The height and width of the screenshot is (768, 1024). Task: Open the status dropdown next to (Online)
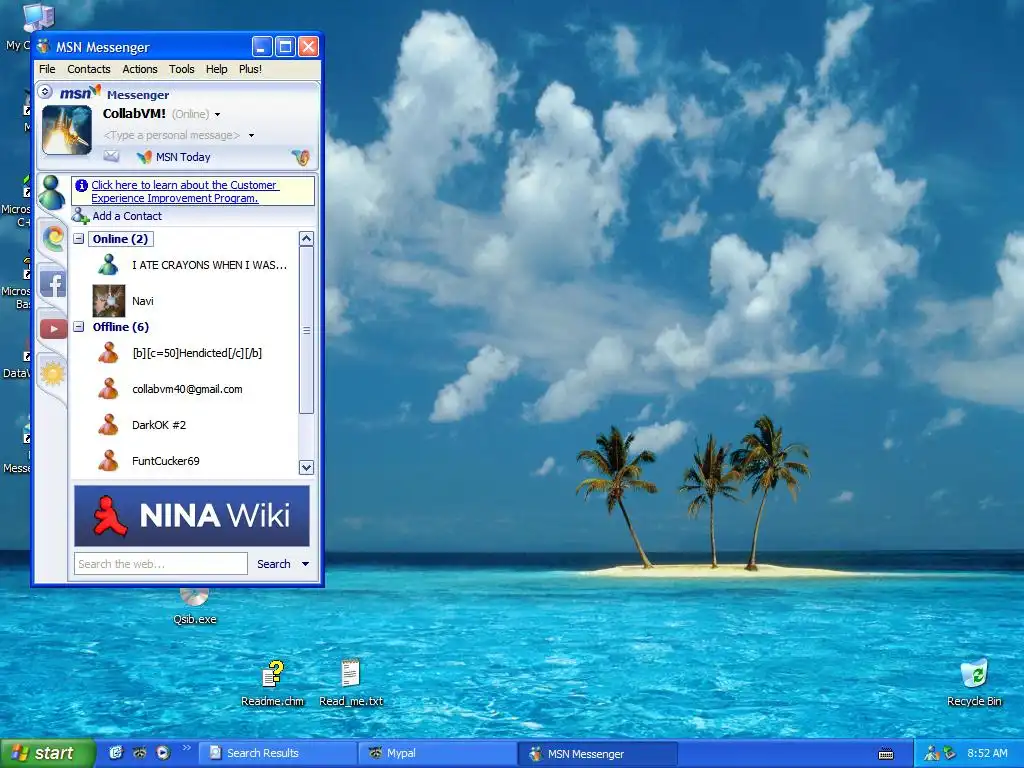[217, 114]
